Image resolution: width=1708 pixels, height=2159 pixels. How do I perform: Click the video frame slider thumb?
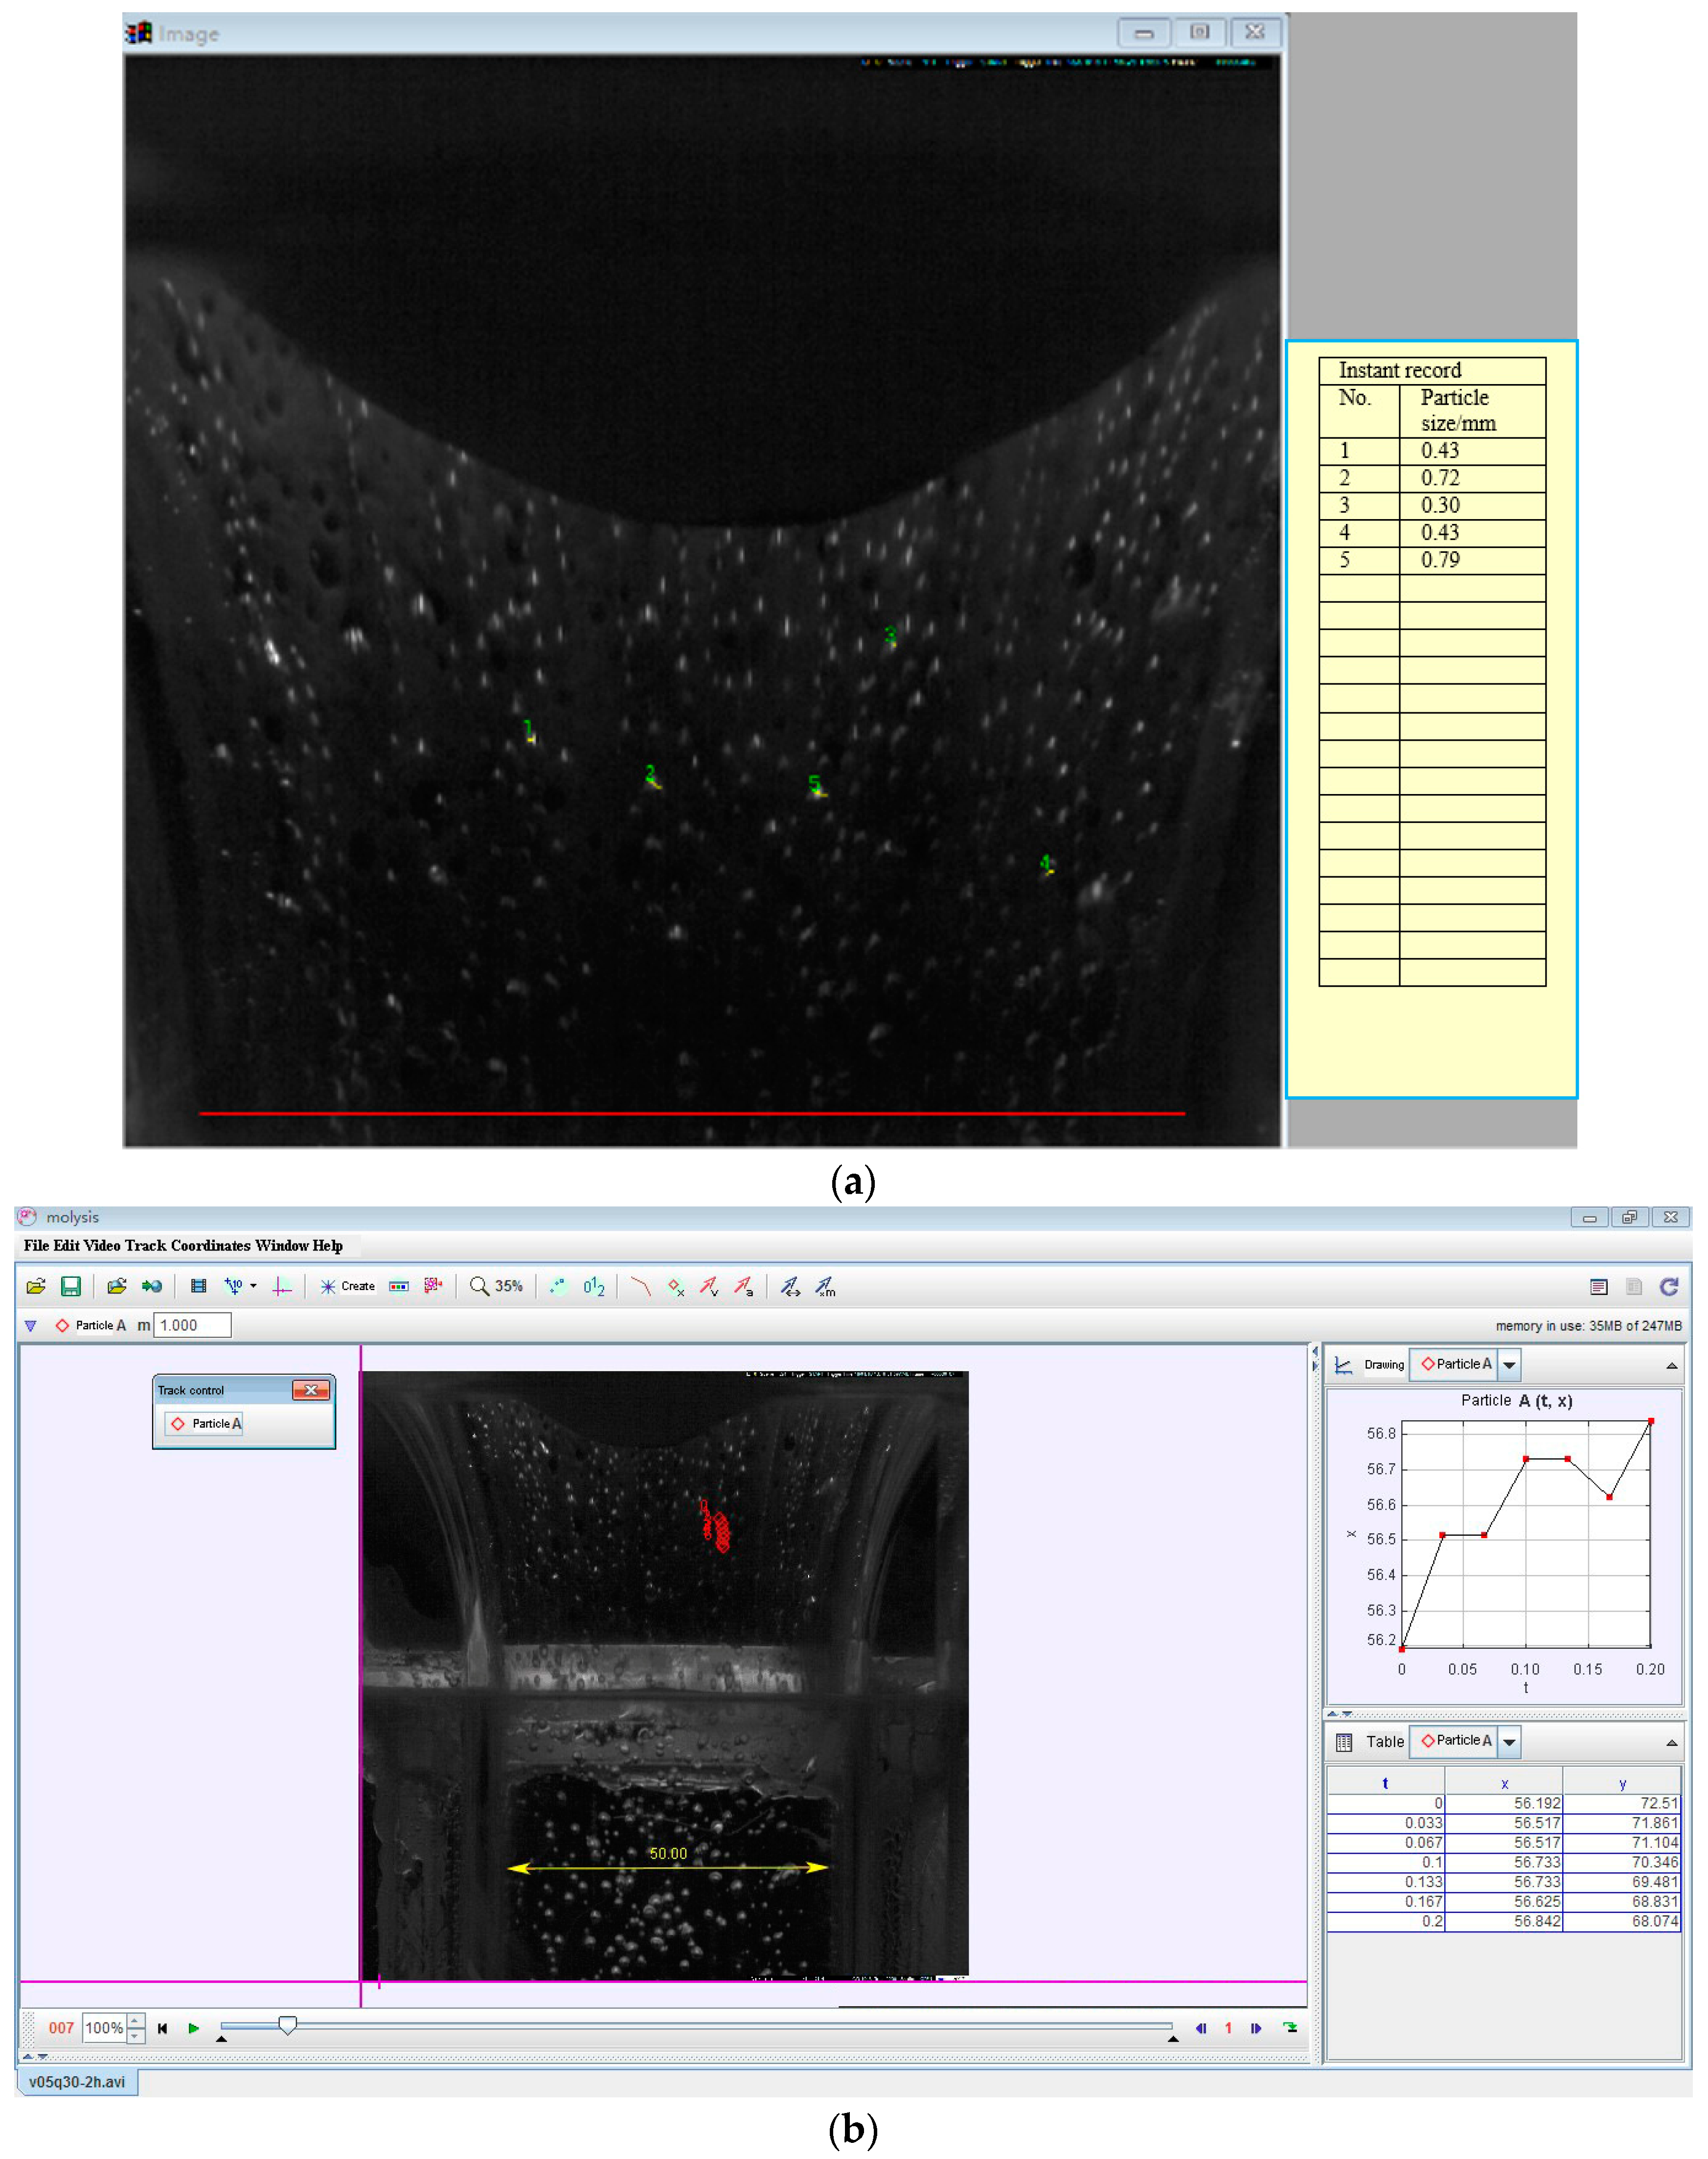[288, 2025]
